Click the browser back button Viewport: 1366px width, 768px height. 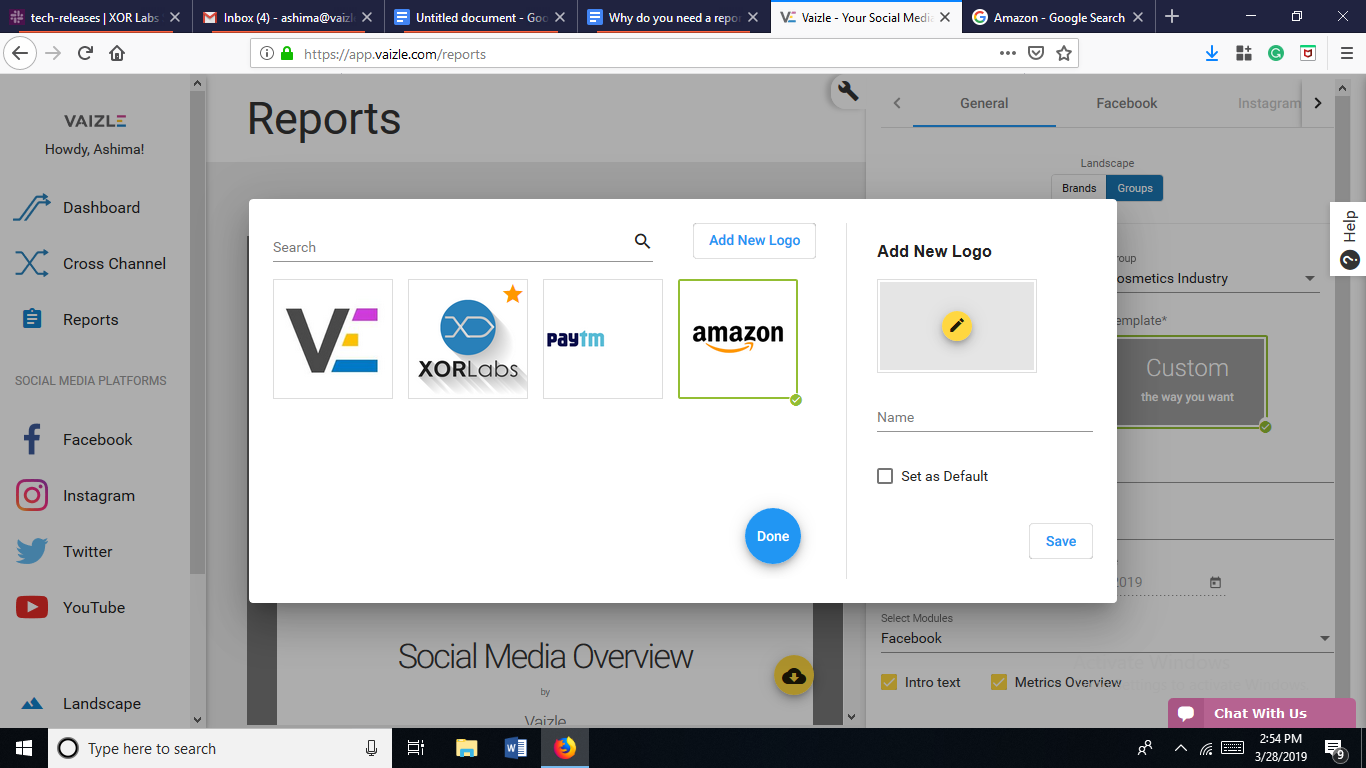coord(20,53)
